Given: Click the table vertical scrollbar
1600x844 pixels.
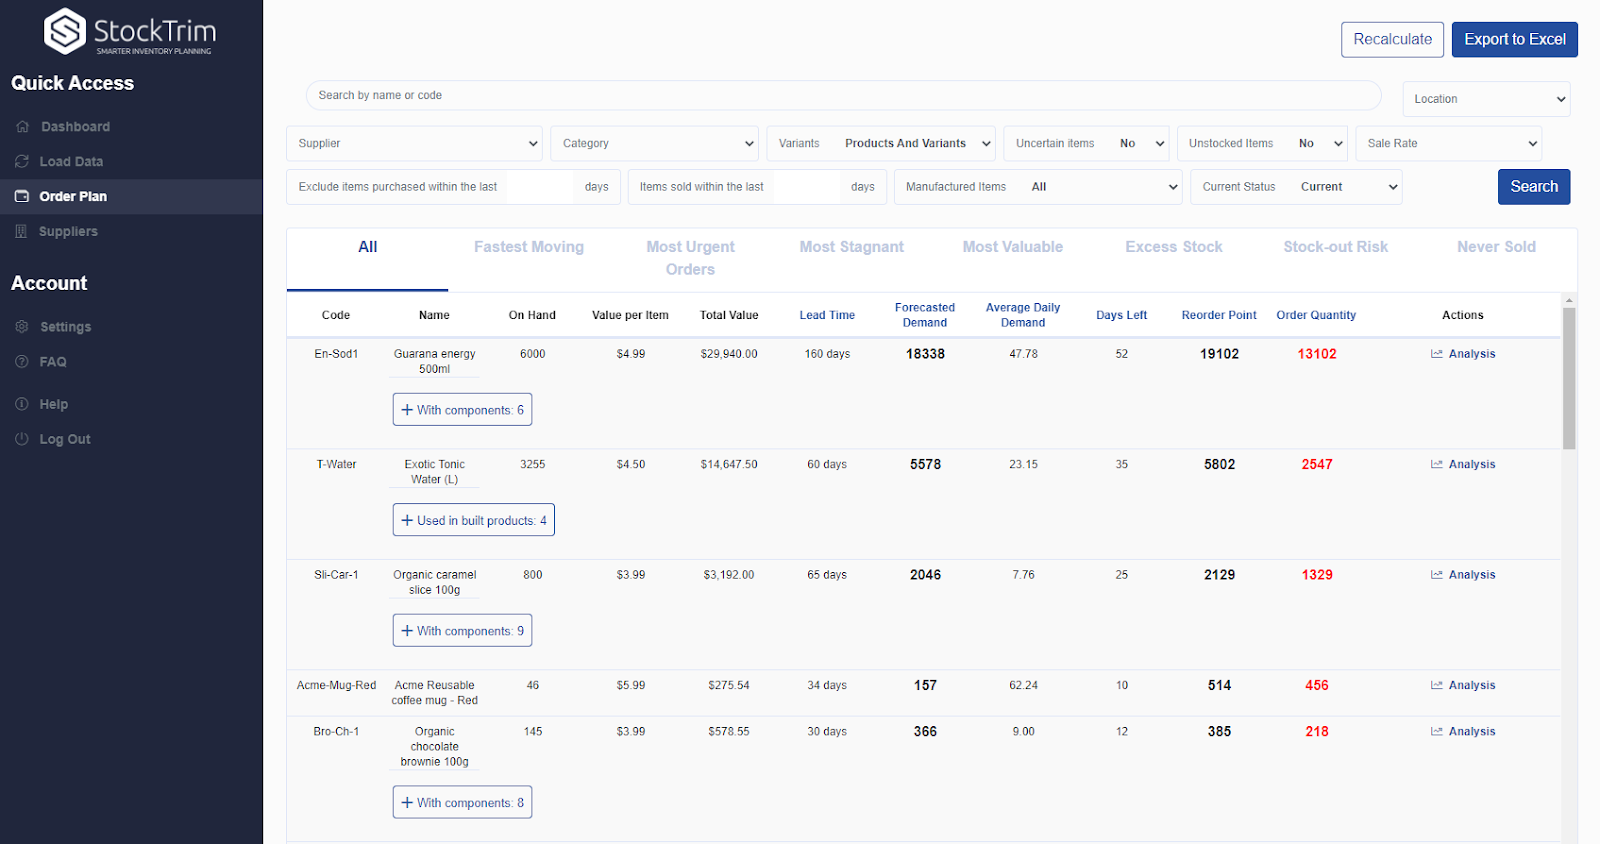Looking at the screenshot, I should tap(1569, 380).
